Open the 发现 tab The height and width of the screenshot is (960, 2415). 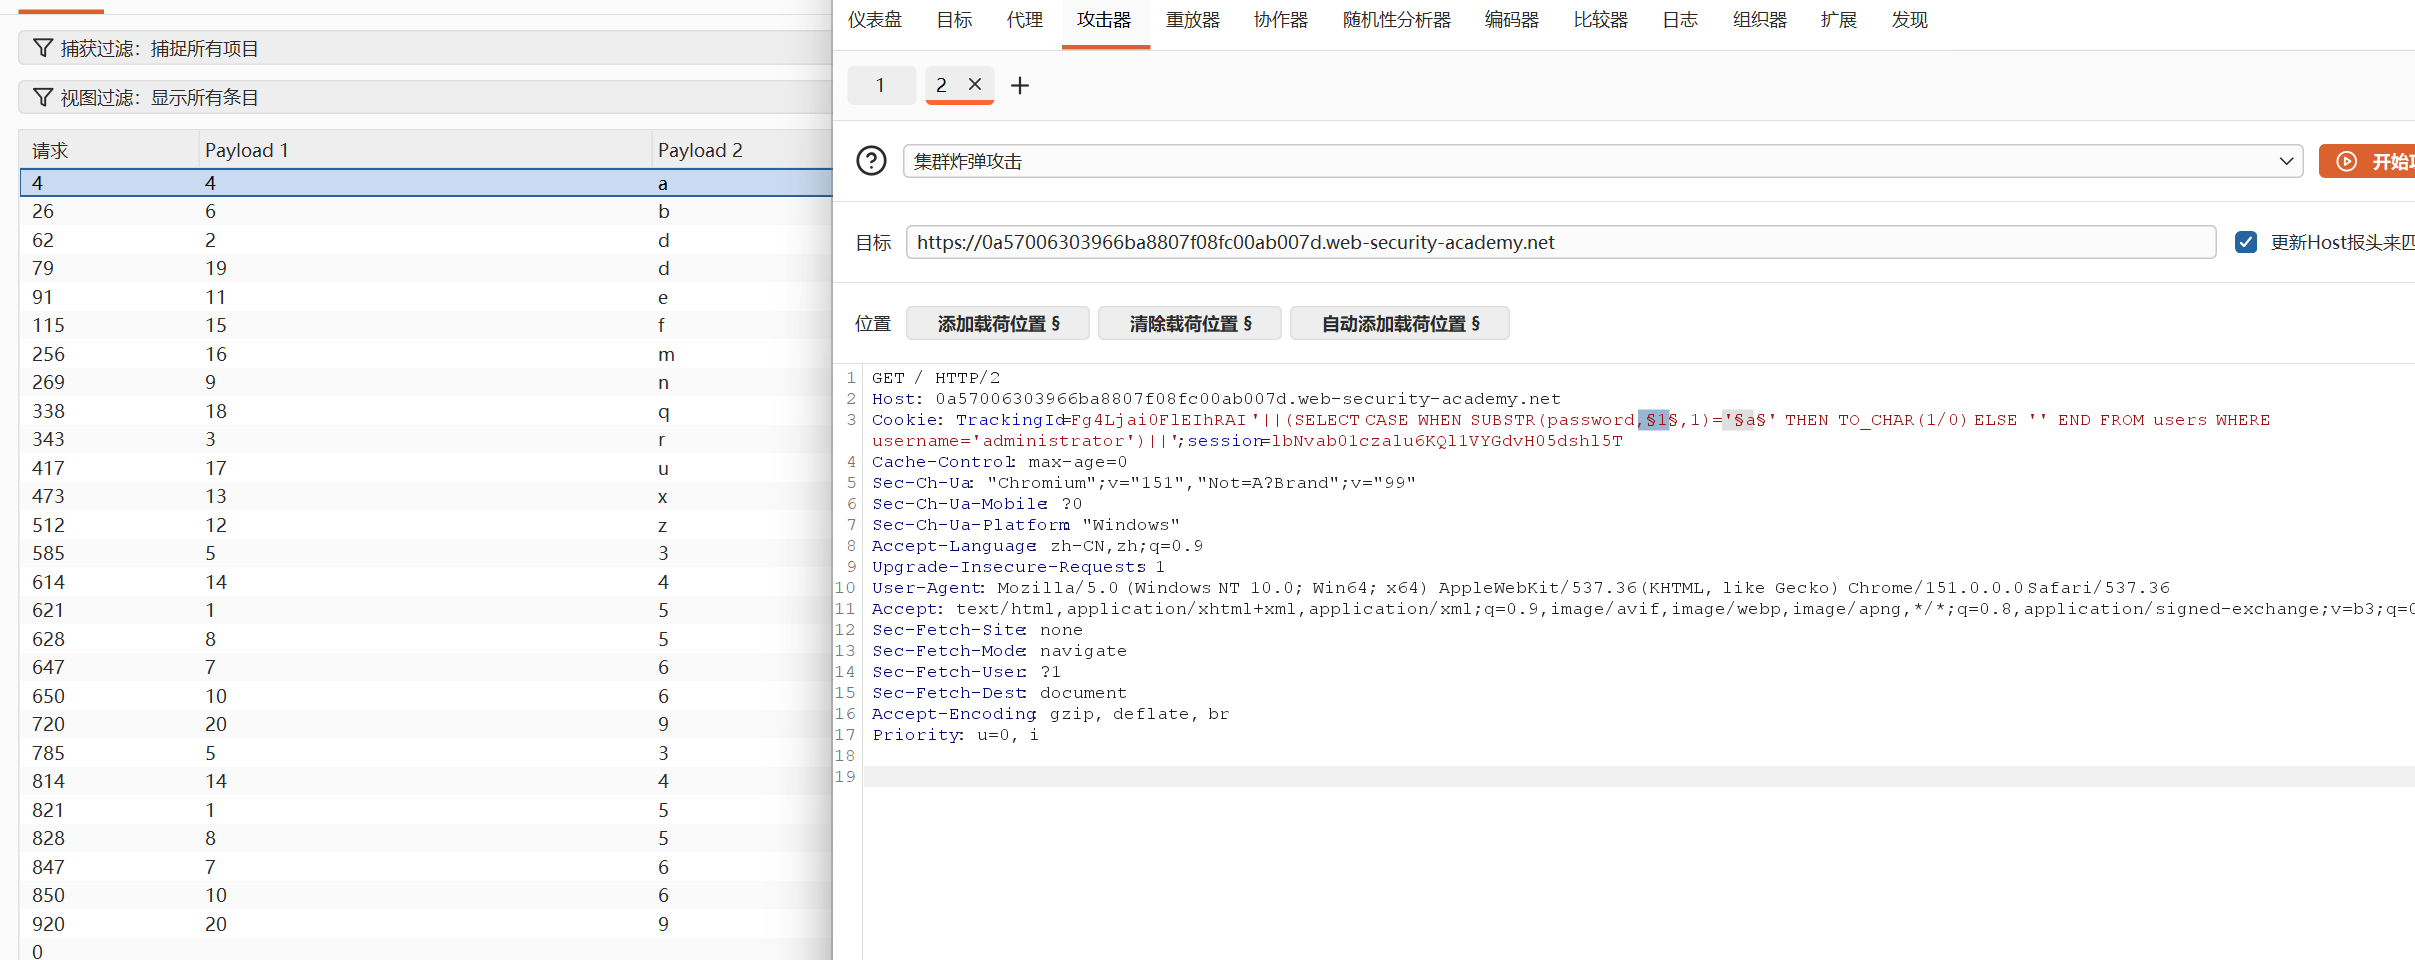(1910, 20)
